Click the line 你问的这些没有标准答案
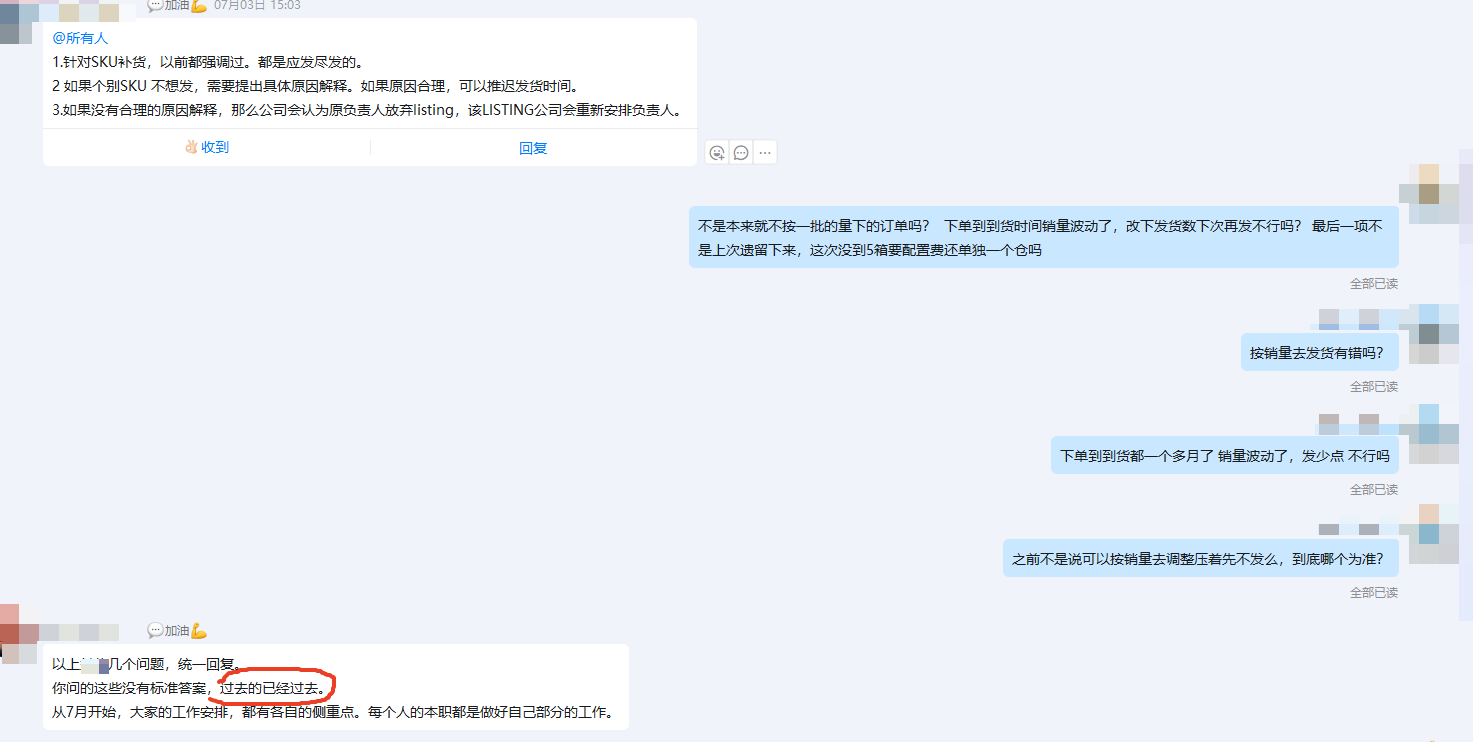 click(x=189, y=689)
